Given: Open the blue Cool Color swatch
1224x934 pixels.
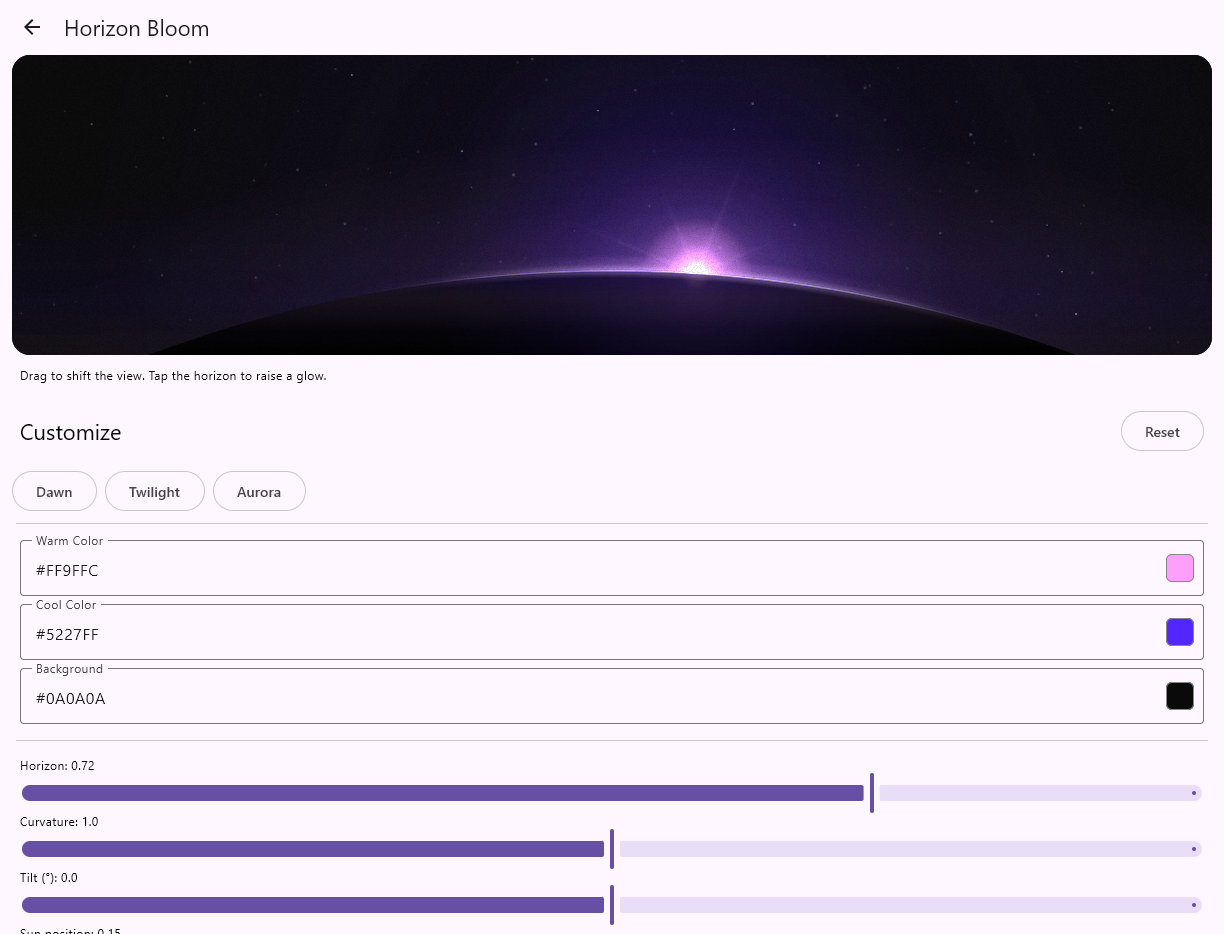Looking at the screenshot, I should 1180,632.
